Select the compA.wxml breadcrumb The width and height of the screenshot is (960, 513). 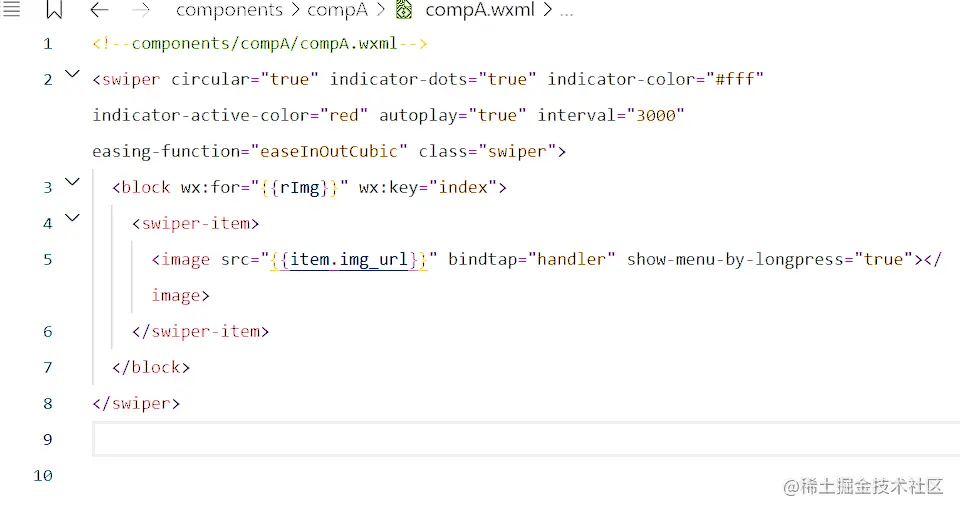click(479, 10)
